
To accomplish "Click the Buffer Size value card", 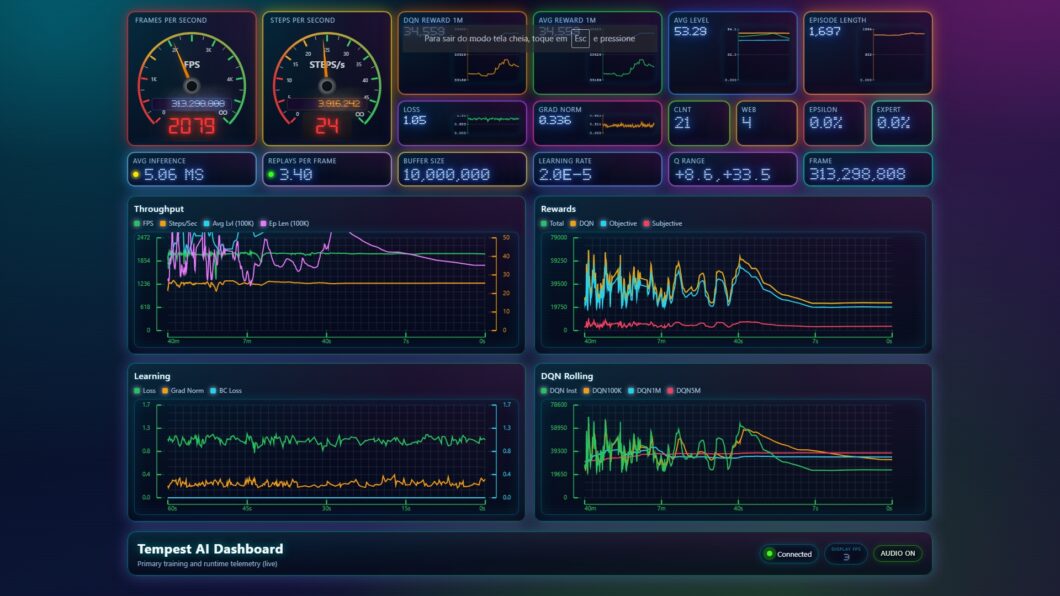I will point(462,169).
